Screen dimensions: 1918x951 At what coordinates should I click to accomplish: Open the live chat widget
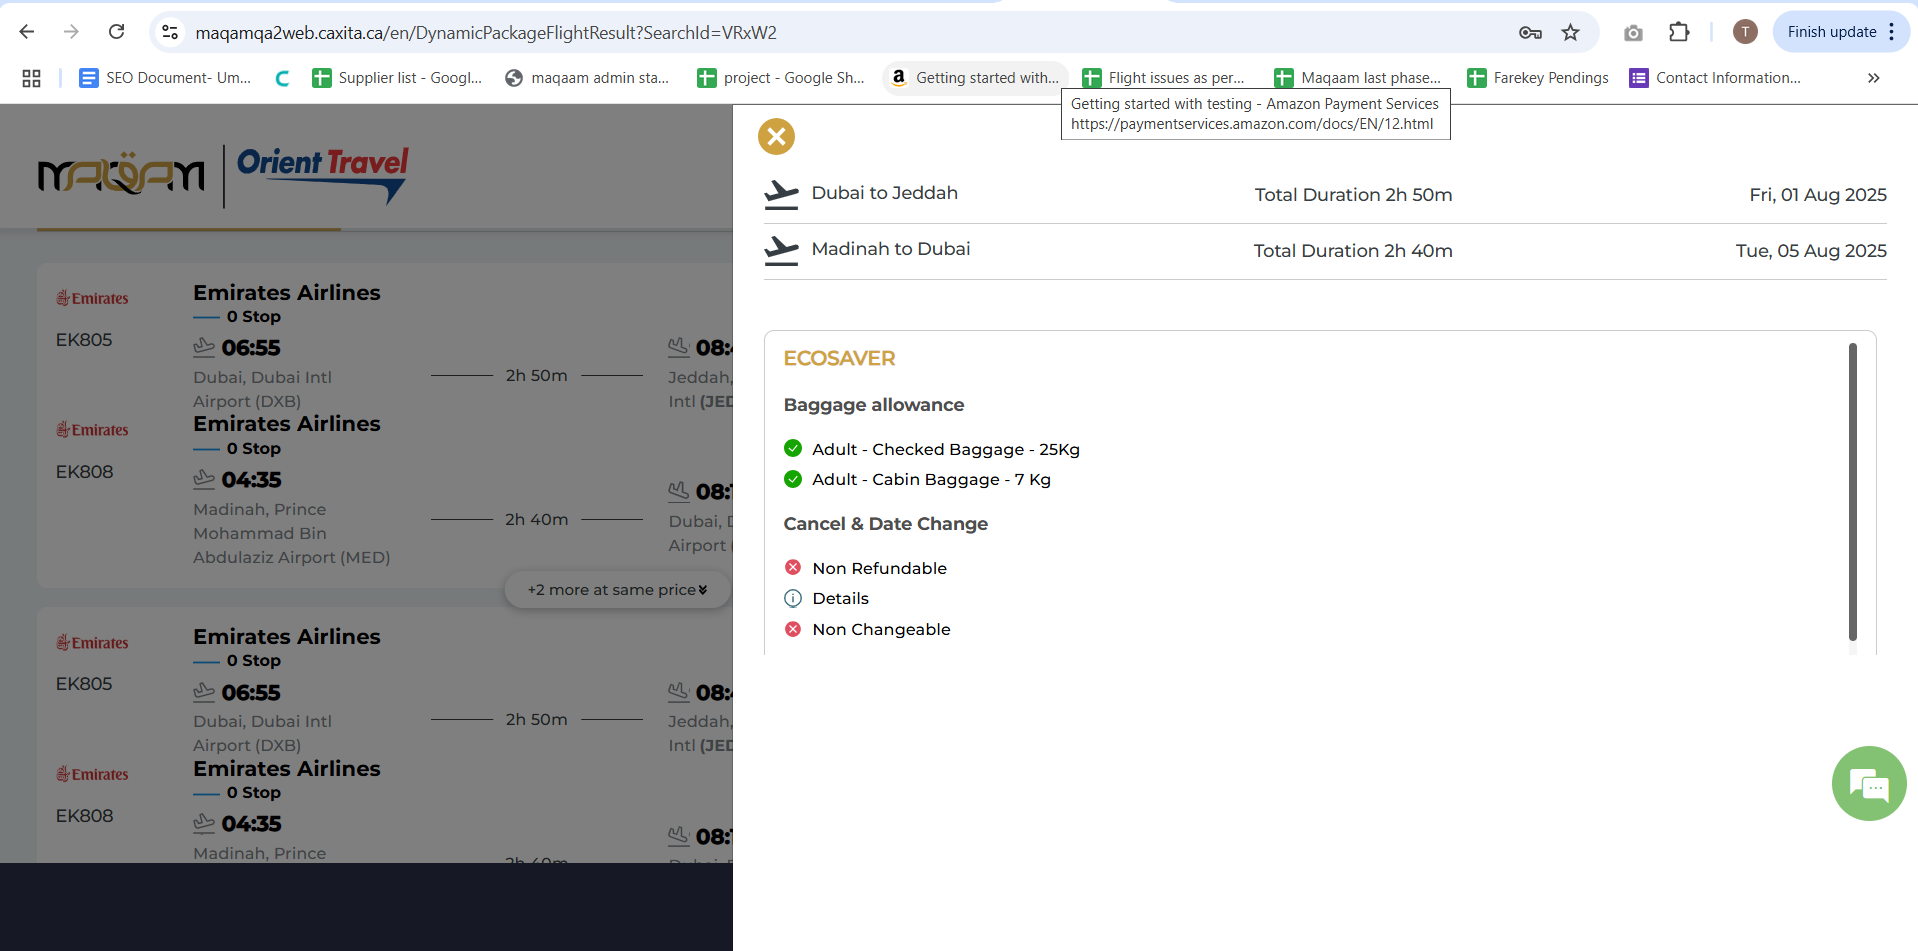pos(1868,784)
